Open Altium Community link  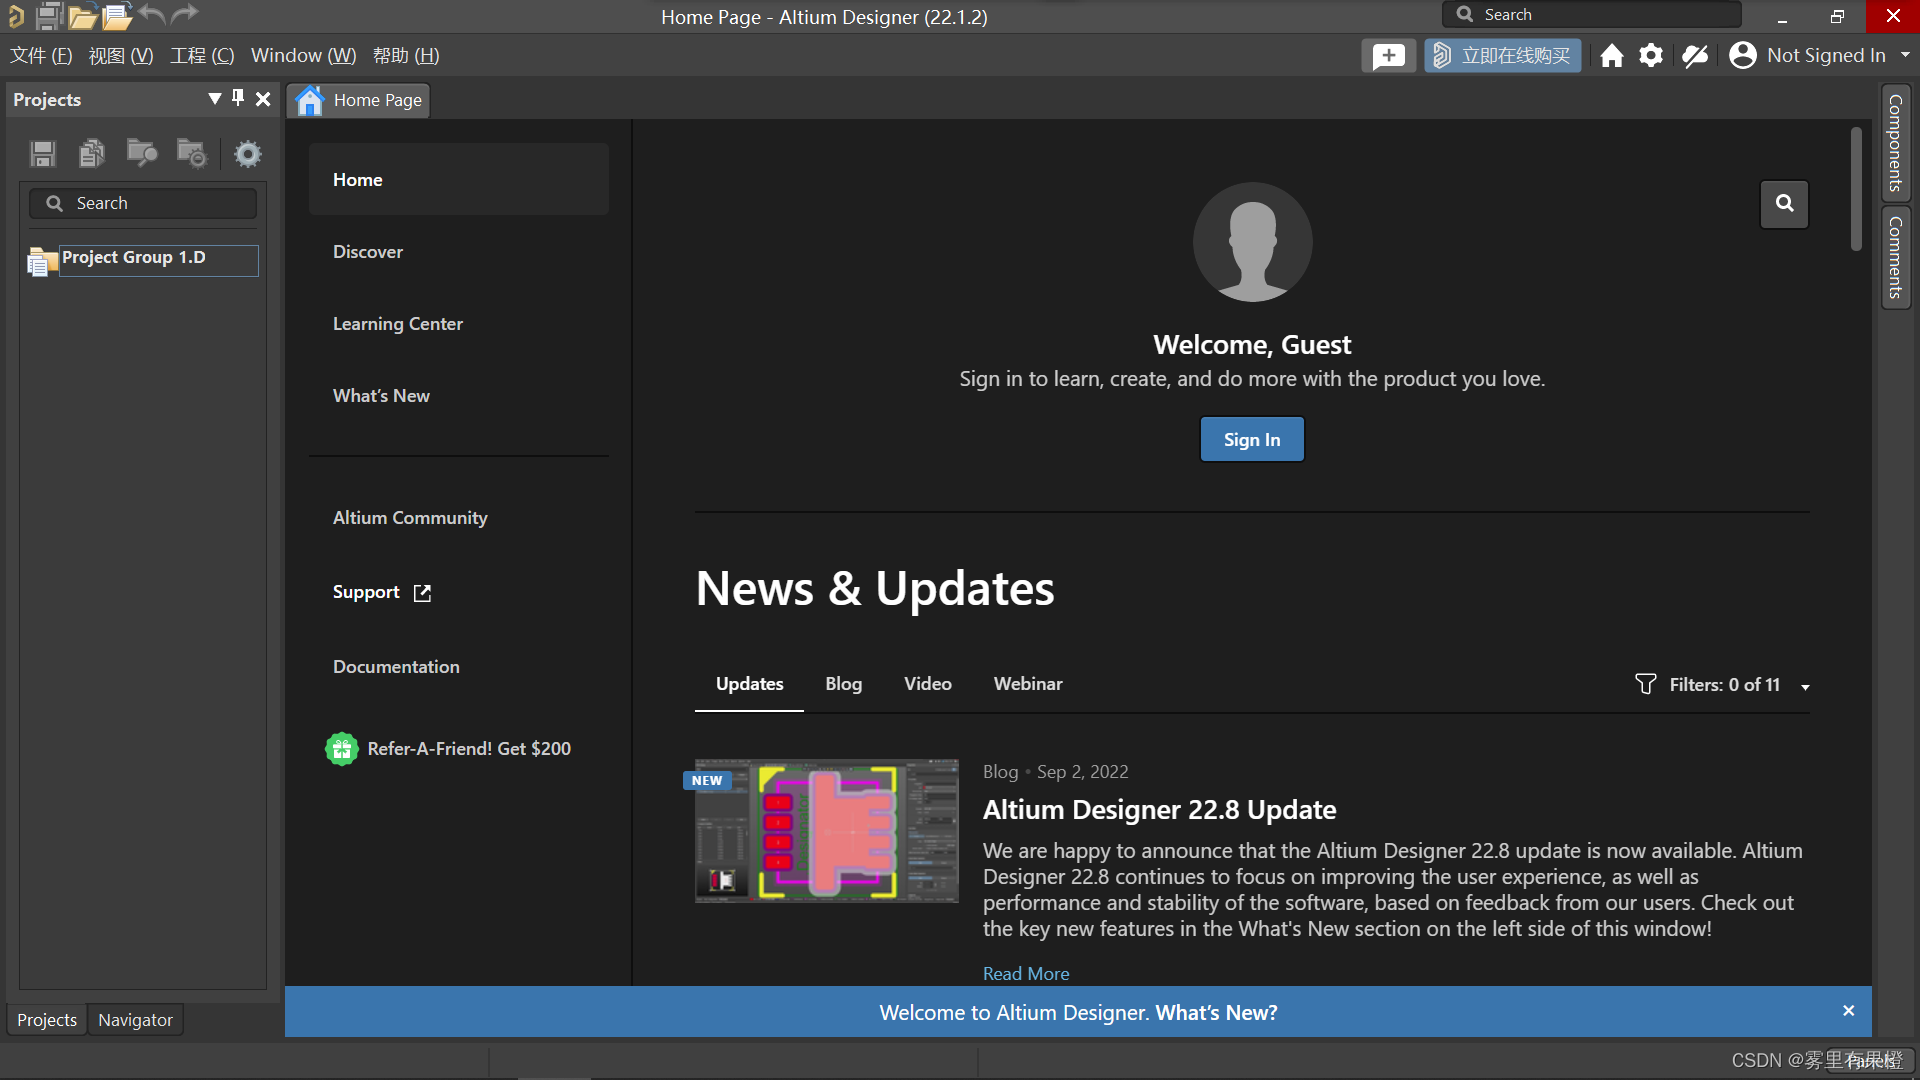coord(410,518)
